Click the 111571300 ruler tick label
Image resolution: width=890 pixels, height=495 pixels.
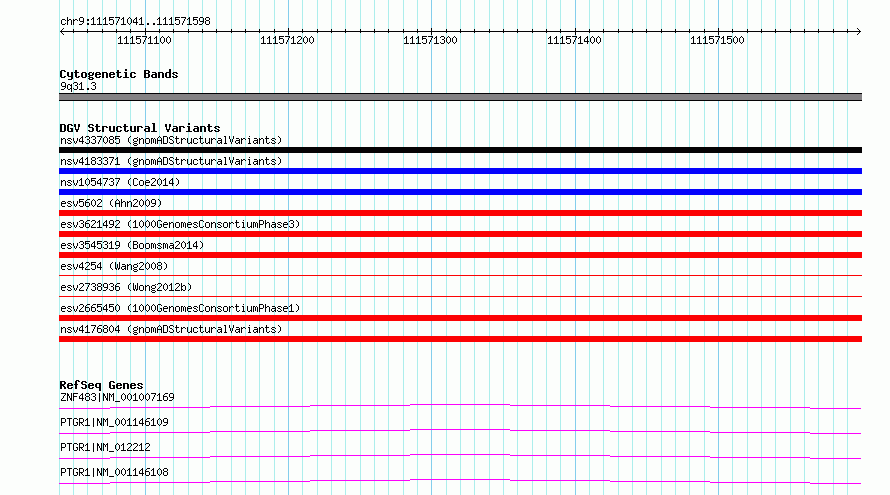pyautogui.click(x=430, y=40)
